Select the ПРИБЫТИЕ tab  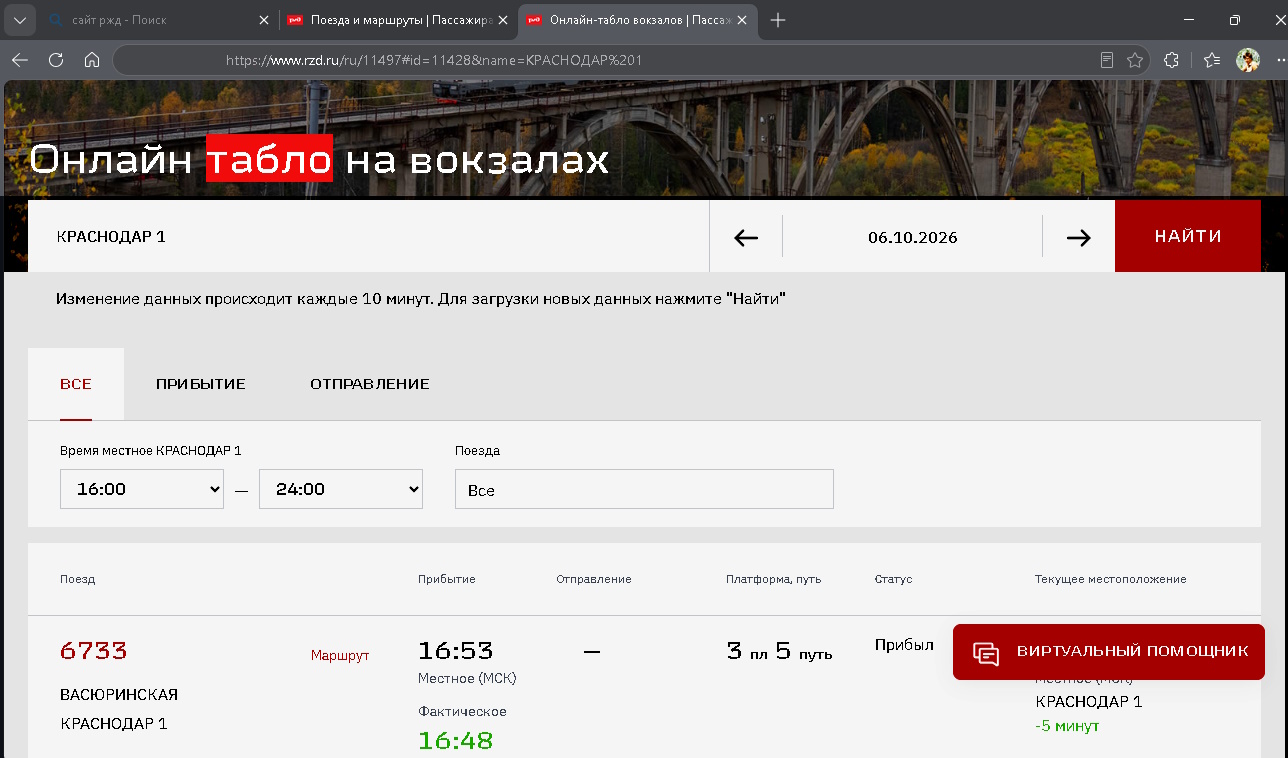click(x=201, y=384)
